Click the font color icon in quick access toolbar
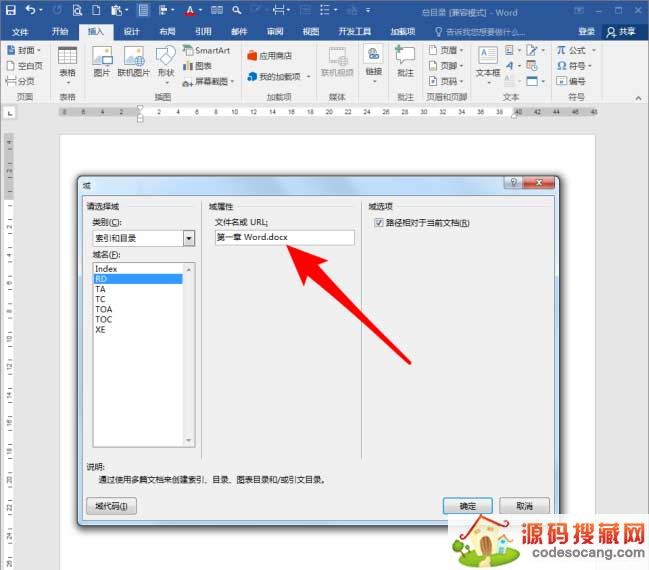The width and height of the screenshot is (649, 570). (x=188, y=10)
